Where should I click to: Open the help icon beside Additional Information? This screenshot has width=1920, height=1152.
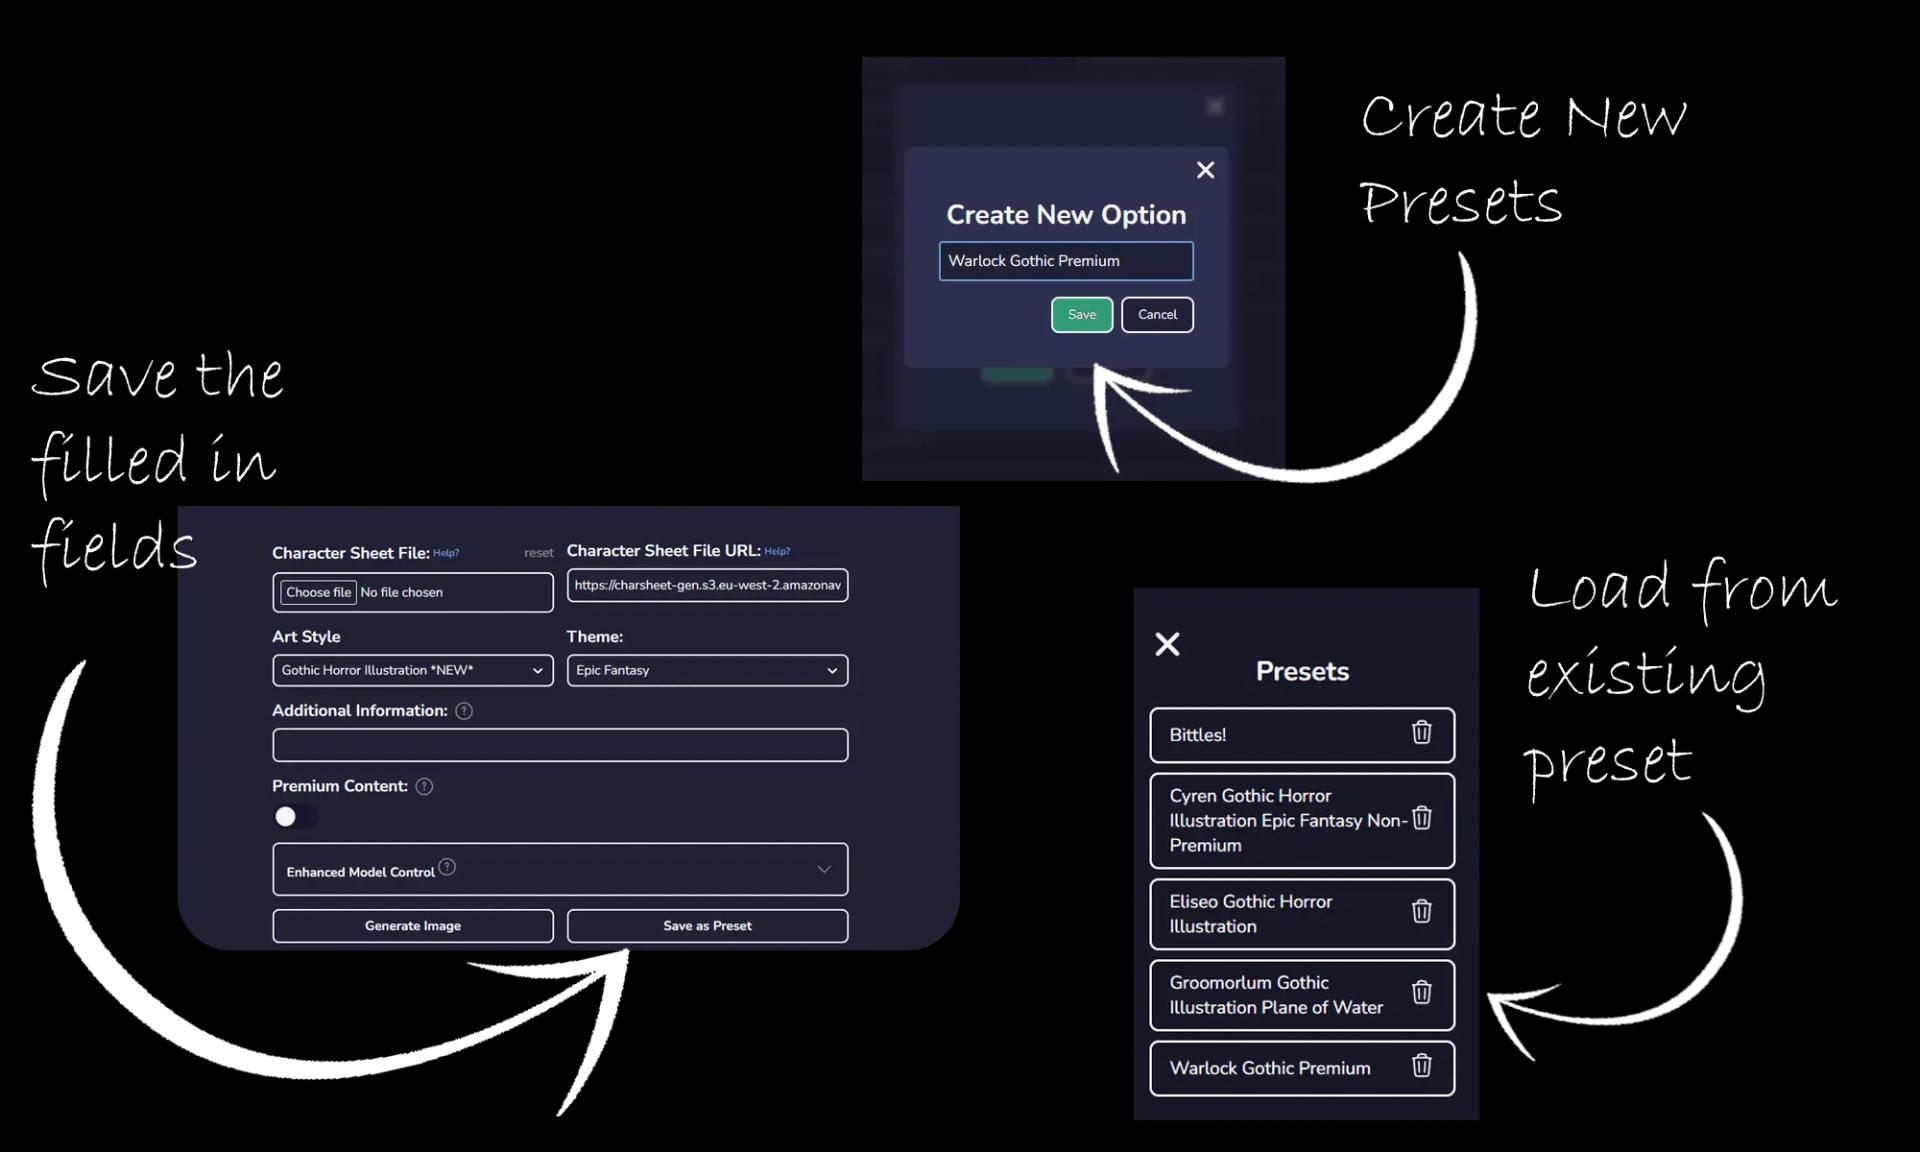point(463,711)
